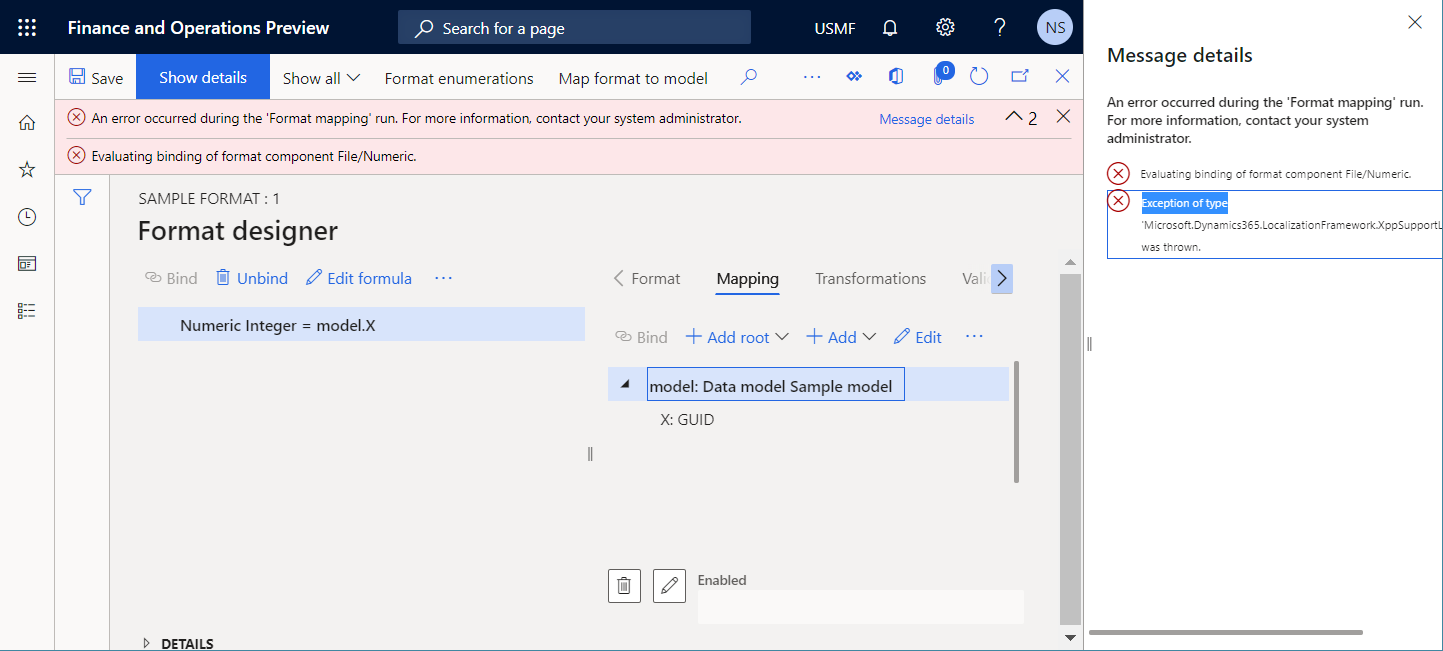Open the Office app launcher
Image resolution: width=1443 pixels, height=651 pixels.
[27, 27]
